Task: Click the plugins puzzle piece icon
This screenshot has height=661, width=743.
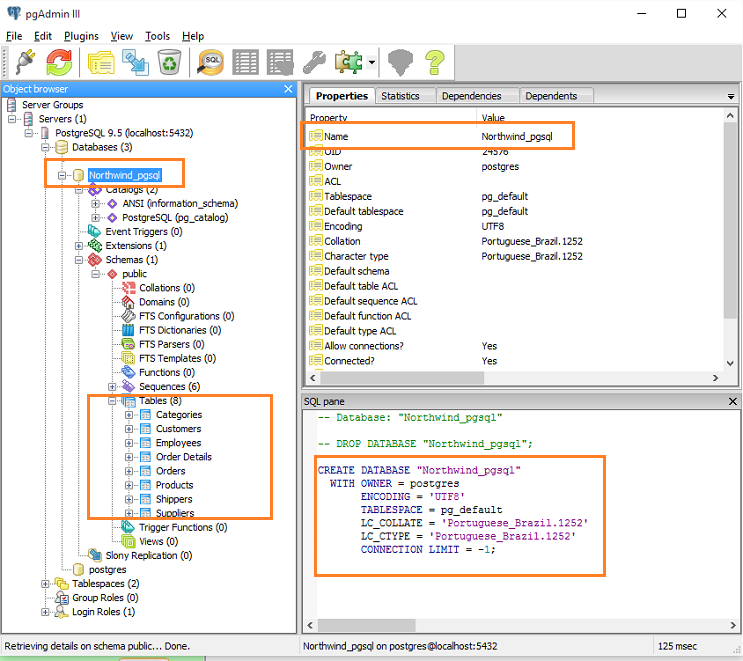Action: (x=348, y=62)
